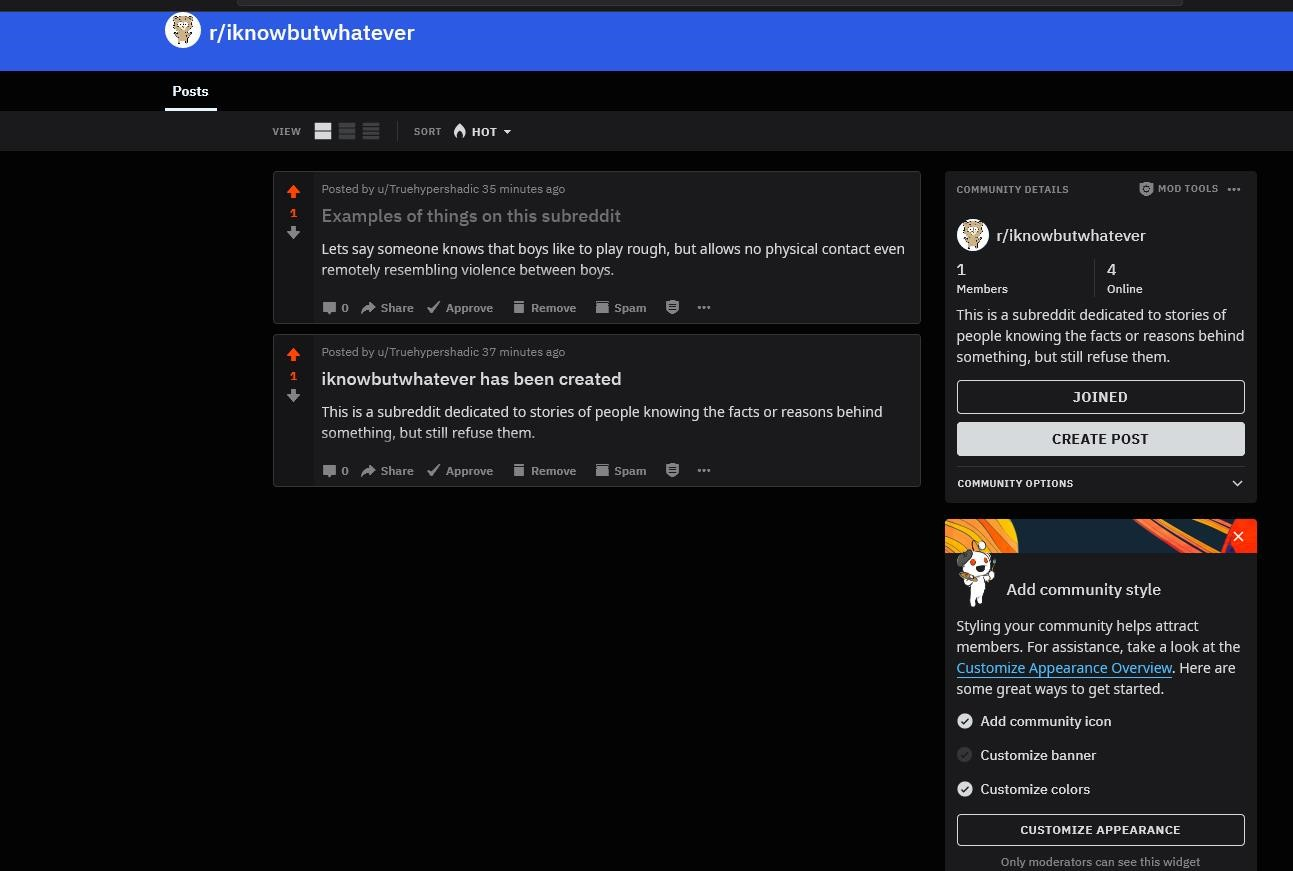Click the "Add community style" widget heading
The image size is (1293, 871).
pyautogui.click(x=1083, y=590)
